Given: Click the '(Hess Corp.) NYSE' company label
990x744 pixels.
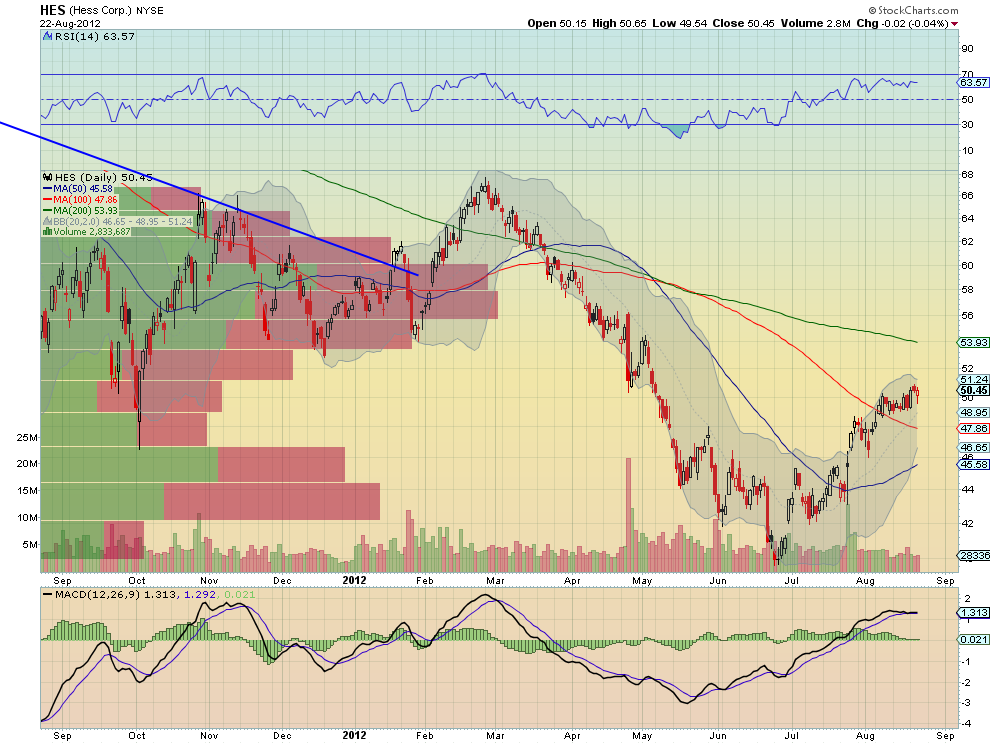Looking at the screenshot, I should 116,11.
